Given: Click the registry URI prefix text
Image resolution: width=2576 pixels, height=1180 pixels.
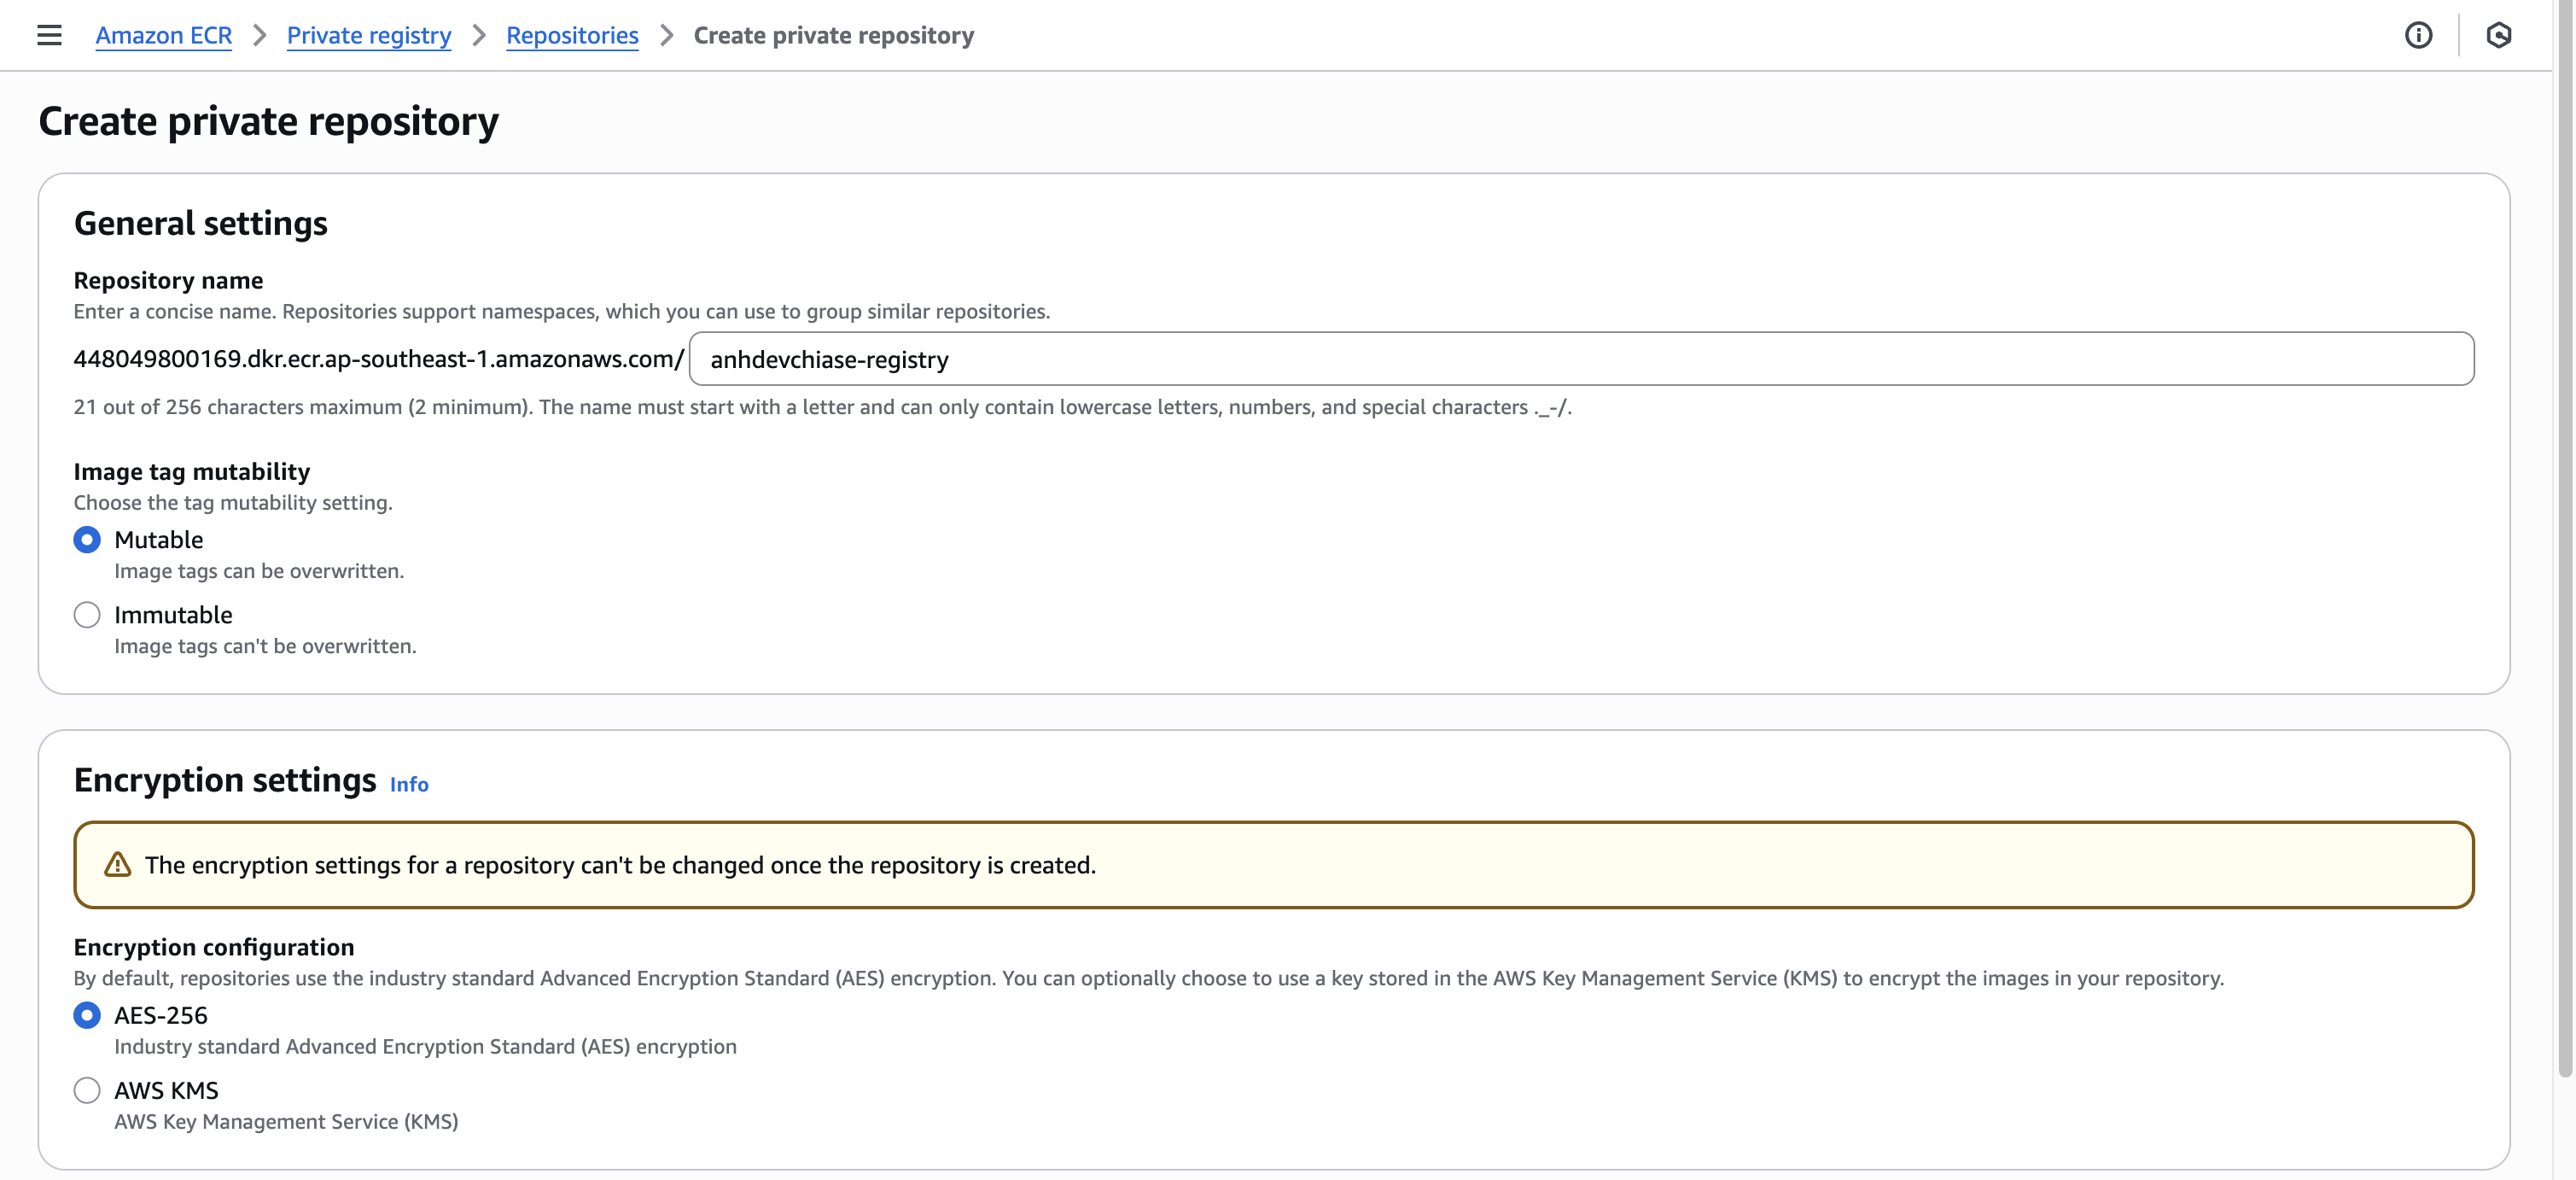Looking at the screenshot, I should 378,359.
